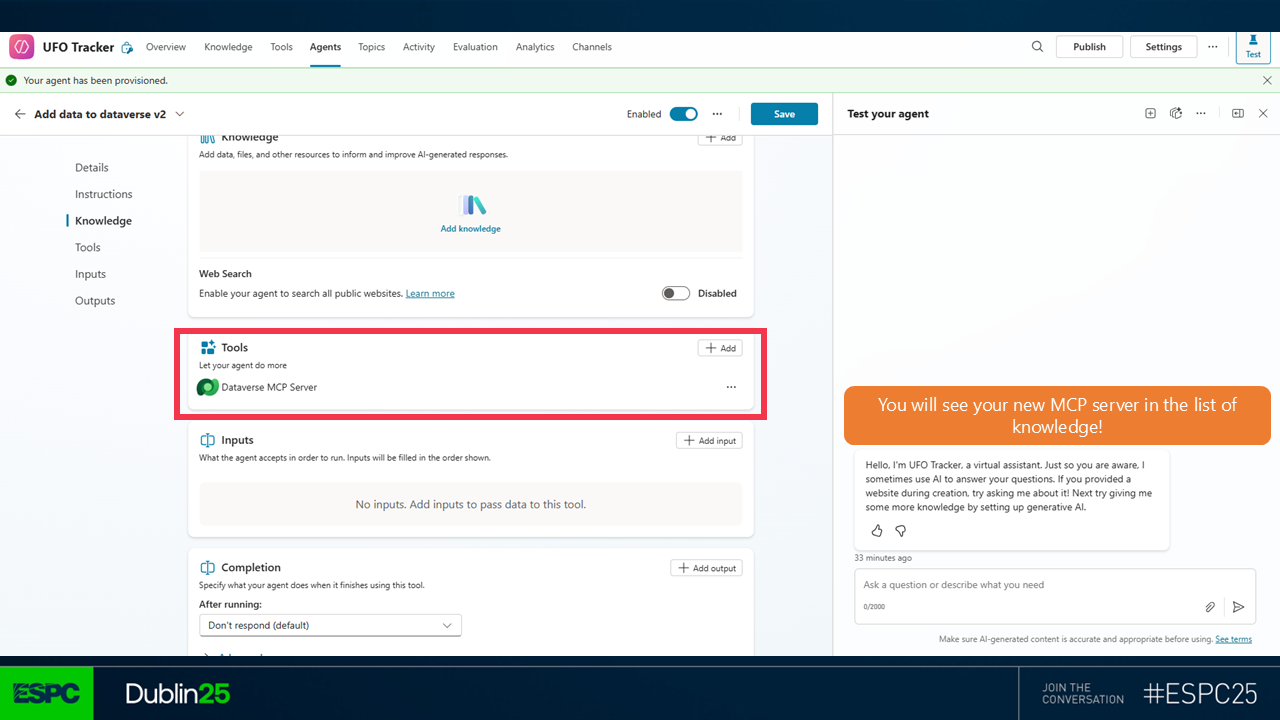Image resolution: width=1280 pixels, height=720 pixels.
Task: Click thumbs up on the greeting message
Action: tap(877, 531)
